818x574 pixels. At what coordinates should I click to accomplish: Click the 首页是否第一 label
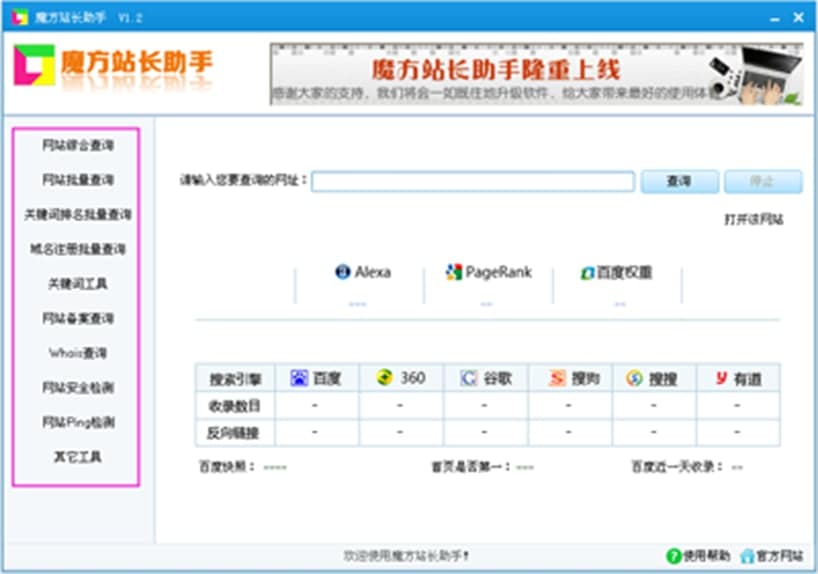click(x=471, y=467)
